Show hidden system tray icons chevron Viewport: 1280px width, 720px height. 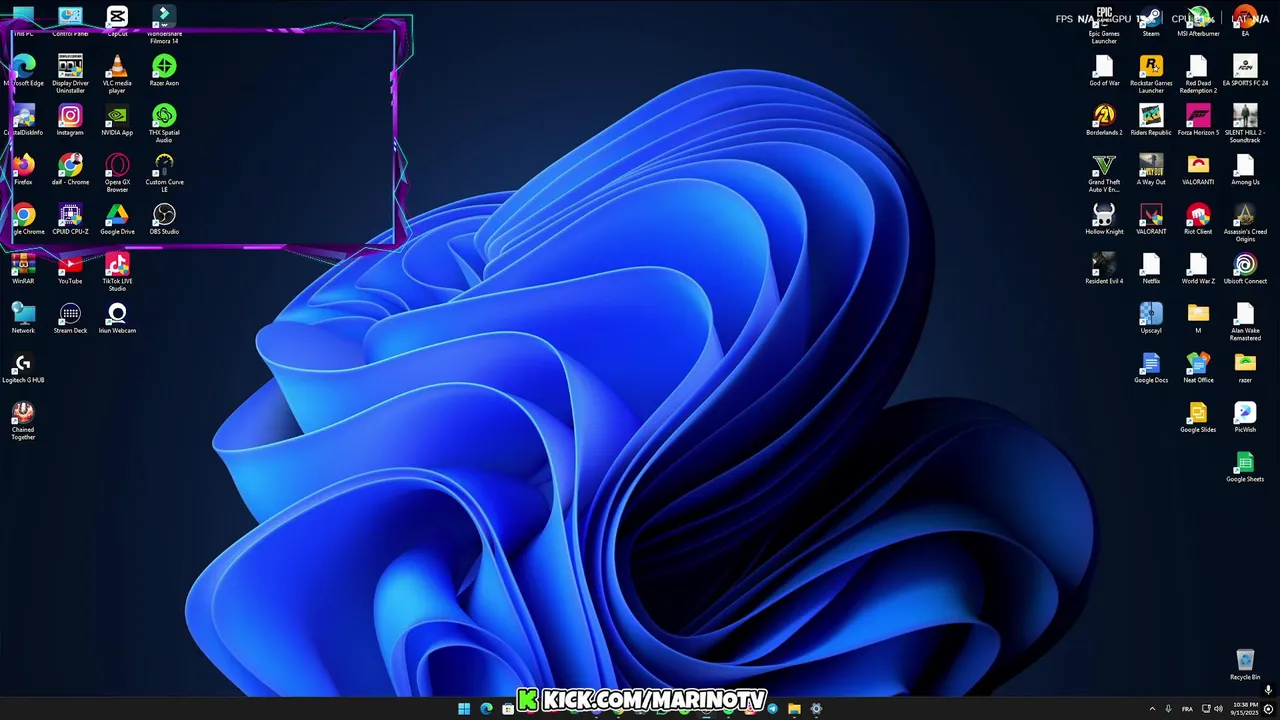1152,709
